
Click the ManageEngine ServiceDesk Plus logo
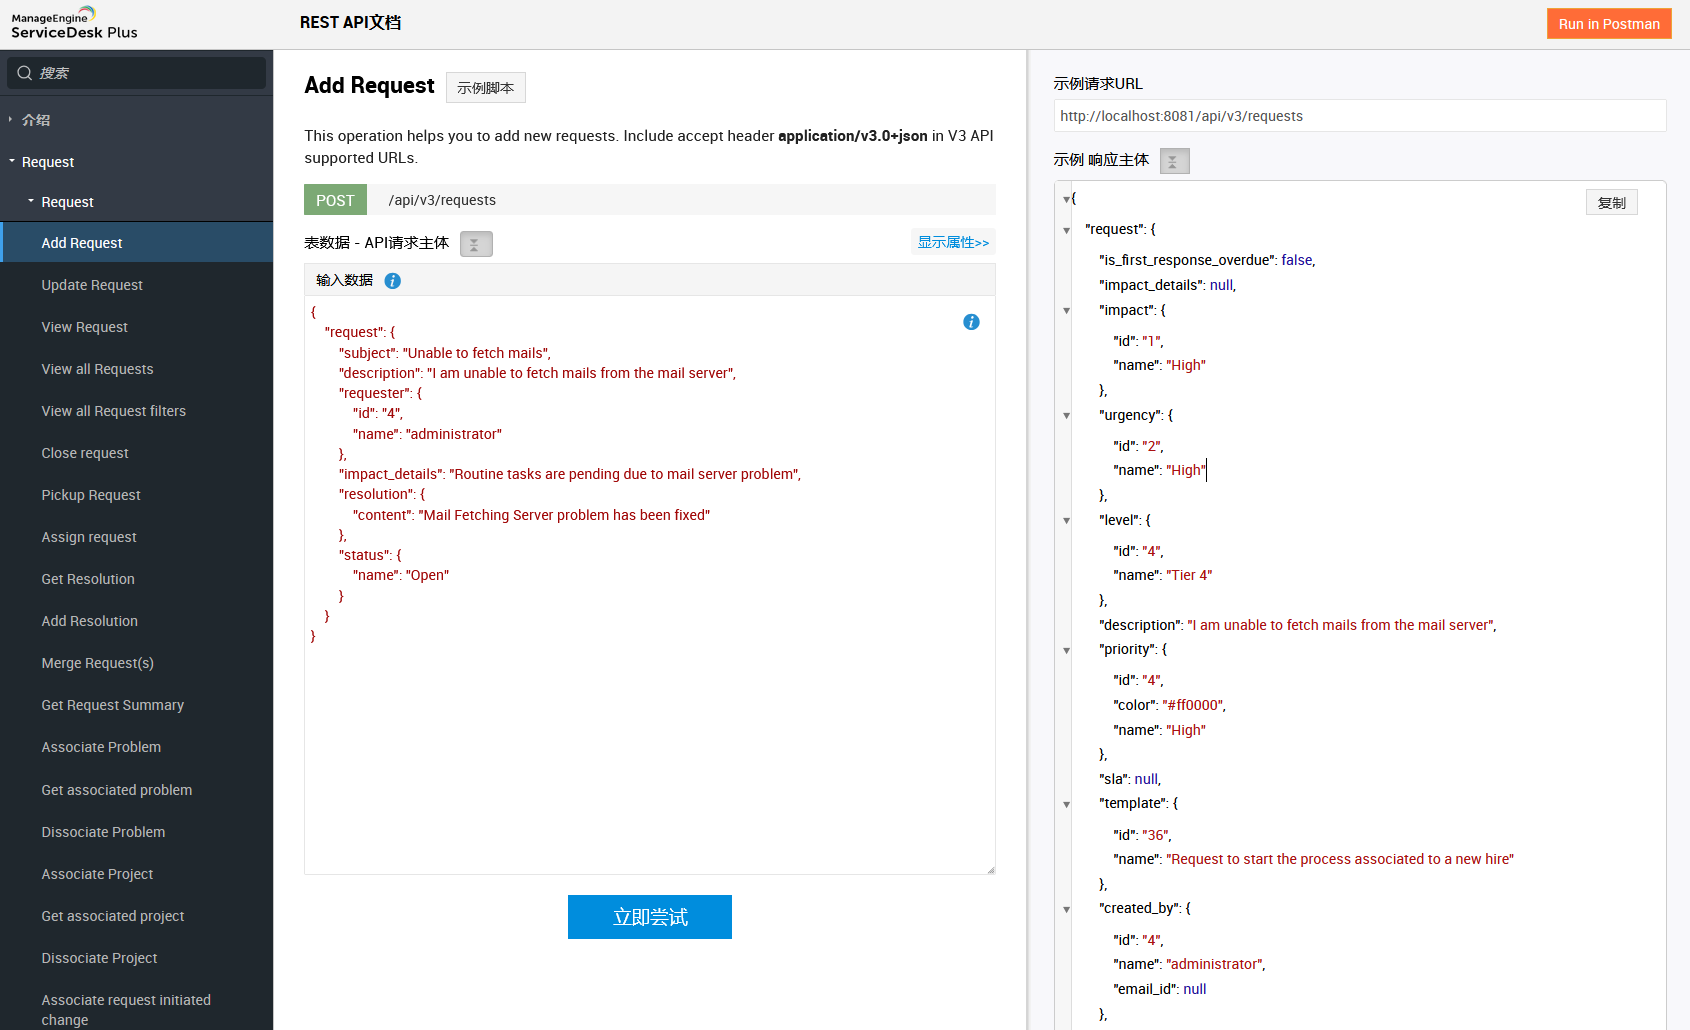pos(74,24)
